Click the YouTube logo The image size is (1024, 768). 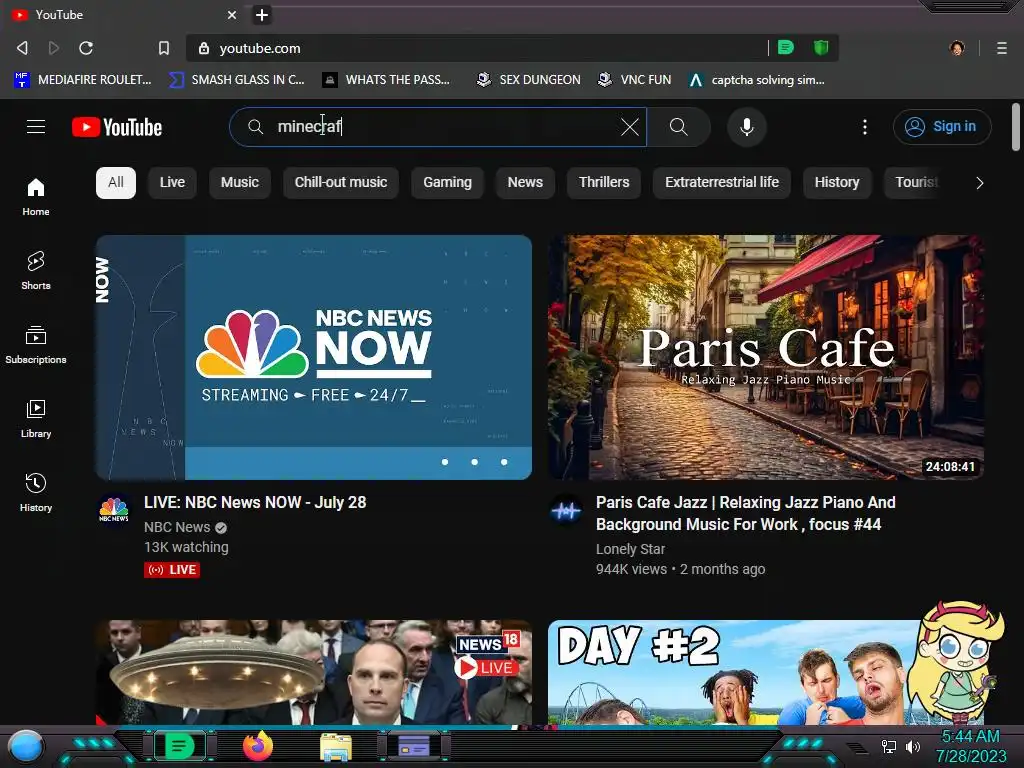pyautogui.click(x=117, y=127)
